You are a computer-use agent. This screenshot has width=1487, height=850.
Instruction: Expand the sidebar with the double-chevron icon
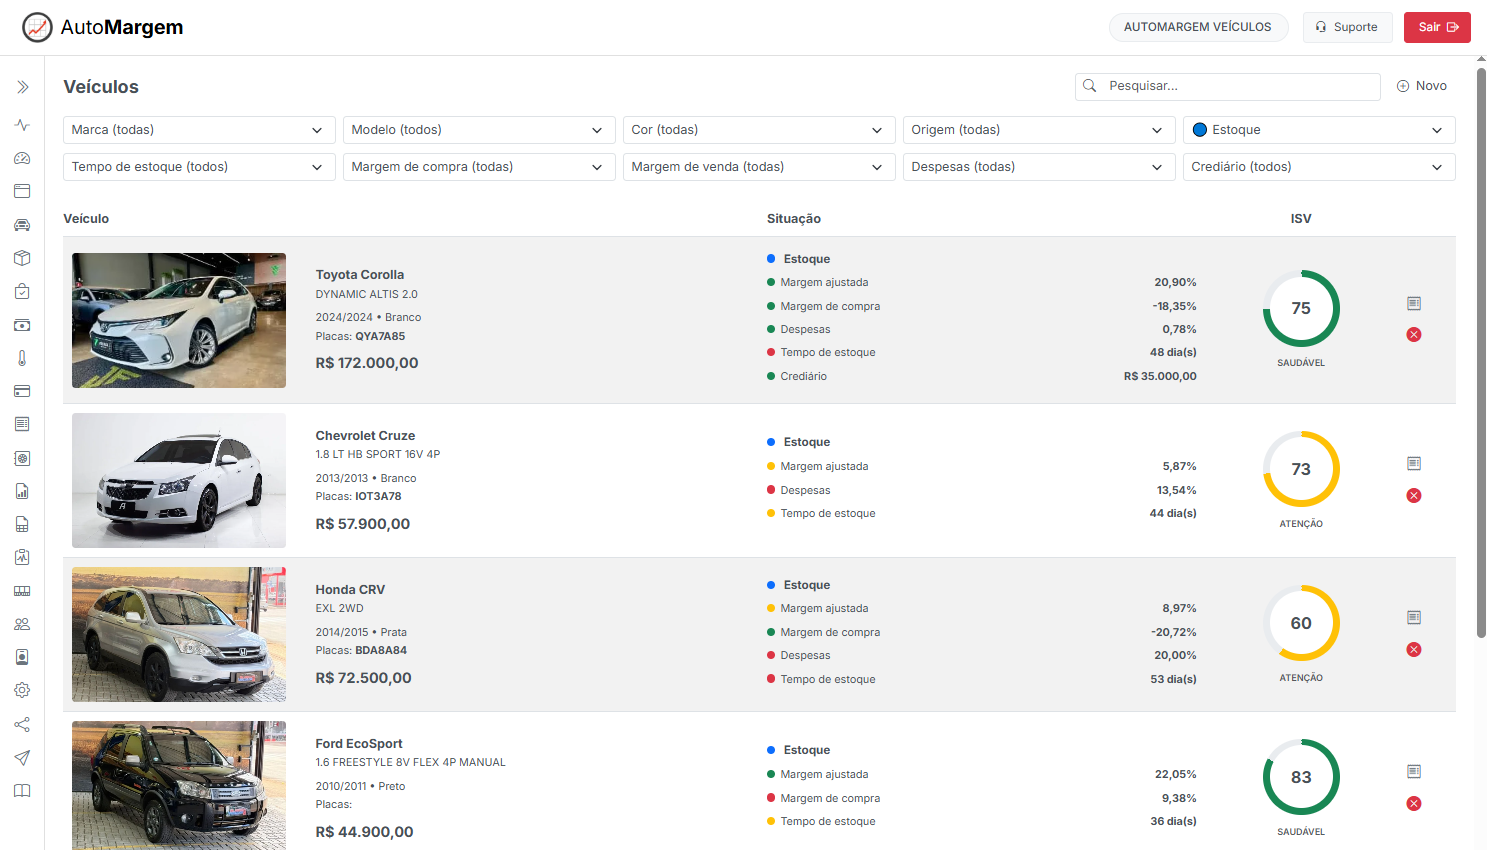[x=22, y=87]
